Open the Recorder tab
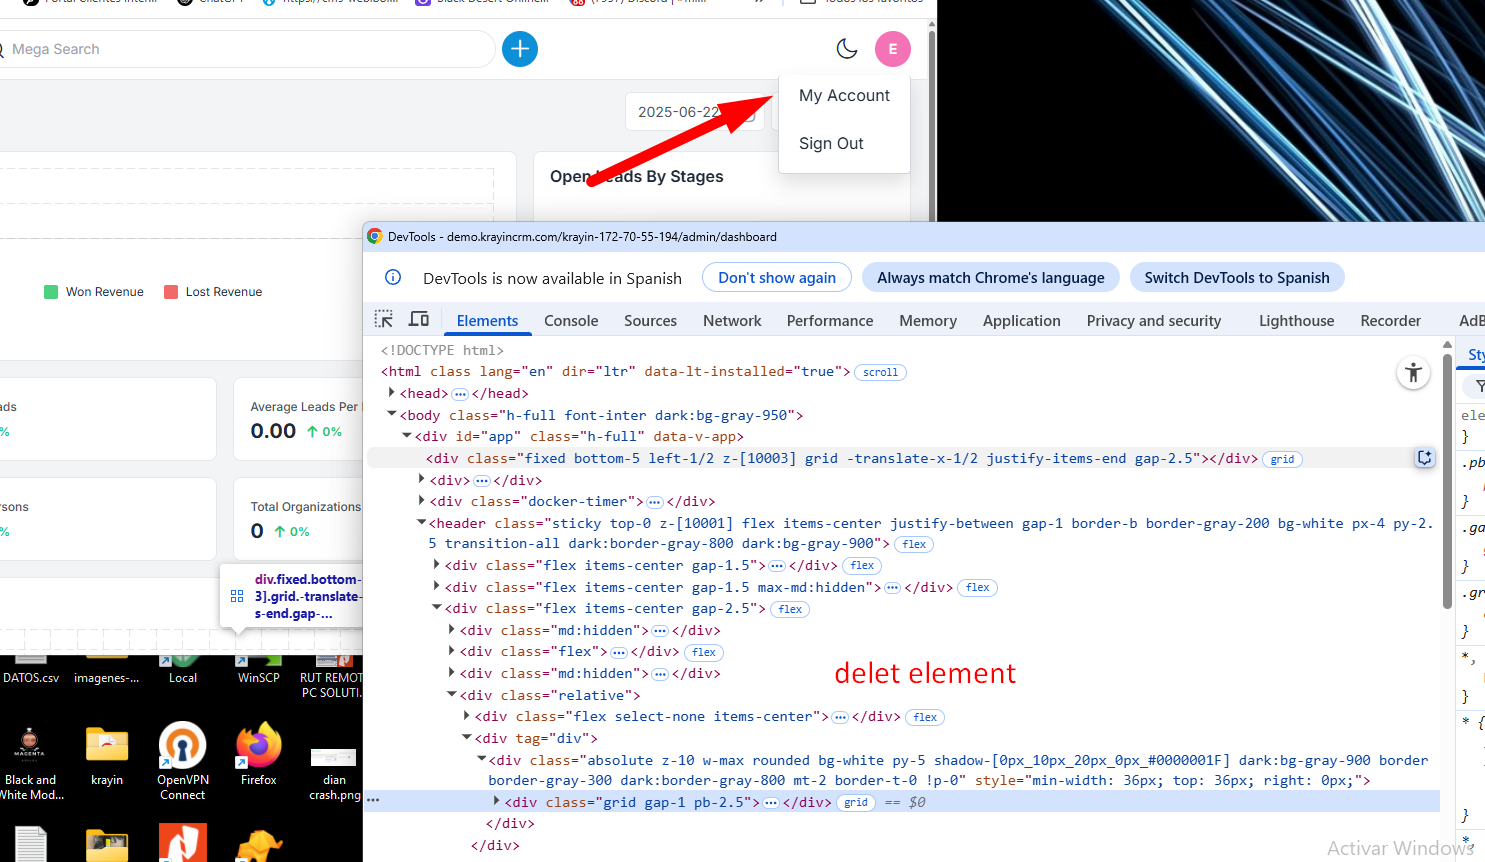The image size is (1485, 862). pos(1390,321)
